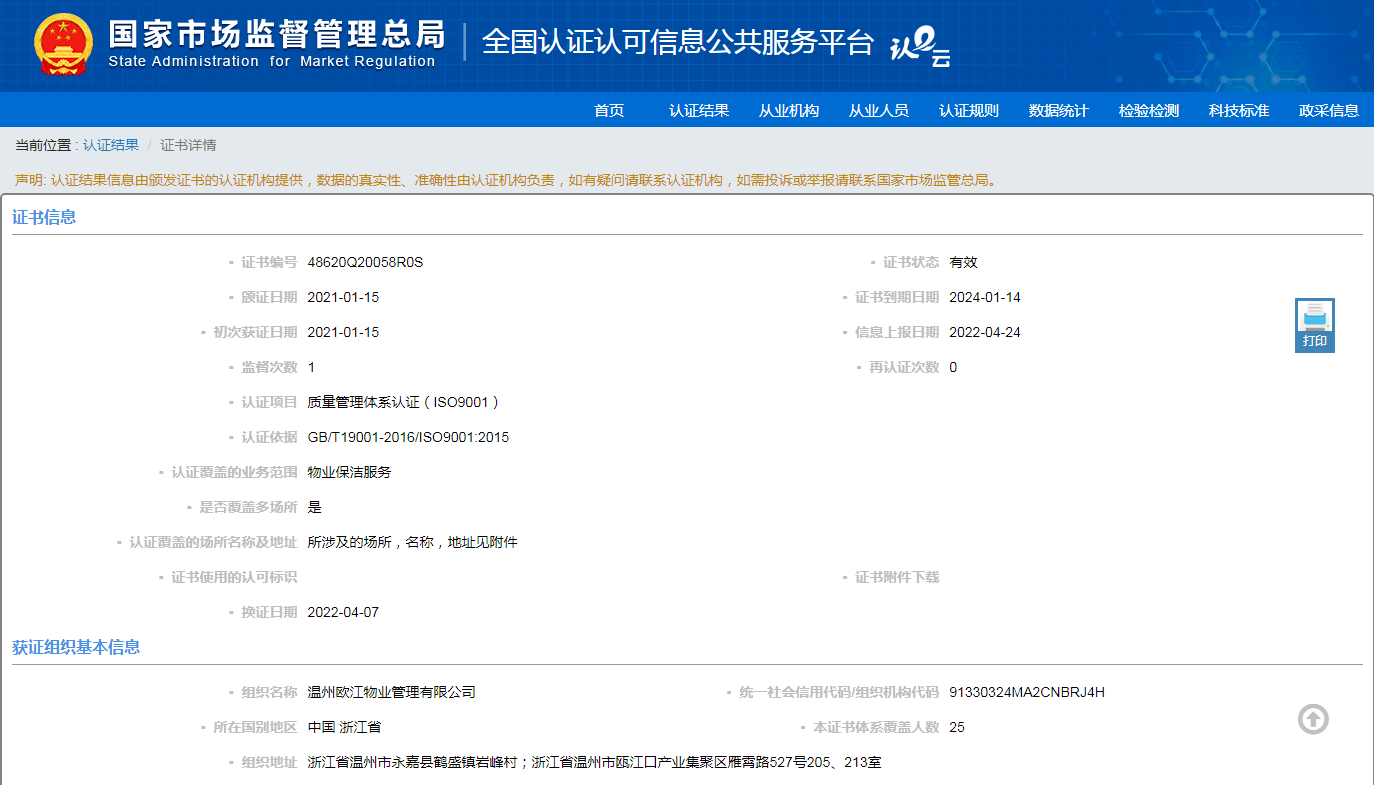Screen dimensions: 1374x785
Task: Click 科技标准 in the navigation bar
Action: tap(1239, 111)
